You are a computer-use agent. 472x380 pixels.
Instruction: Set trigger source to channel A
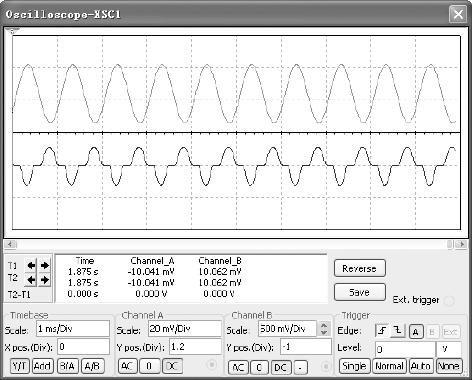click(x=416, y=332)
